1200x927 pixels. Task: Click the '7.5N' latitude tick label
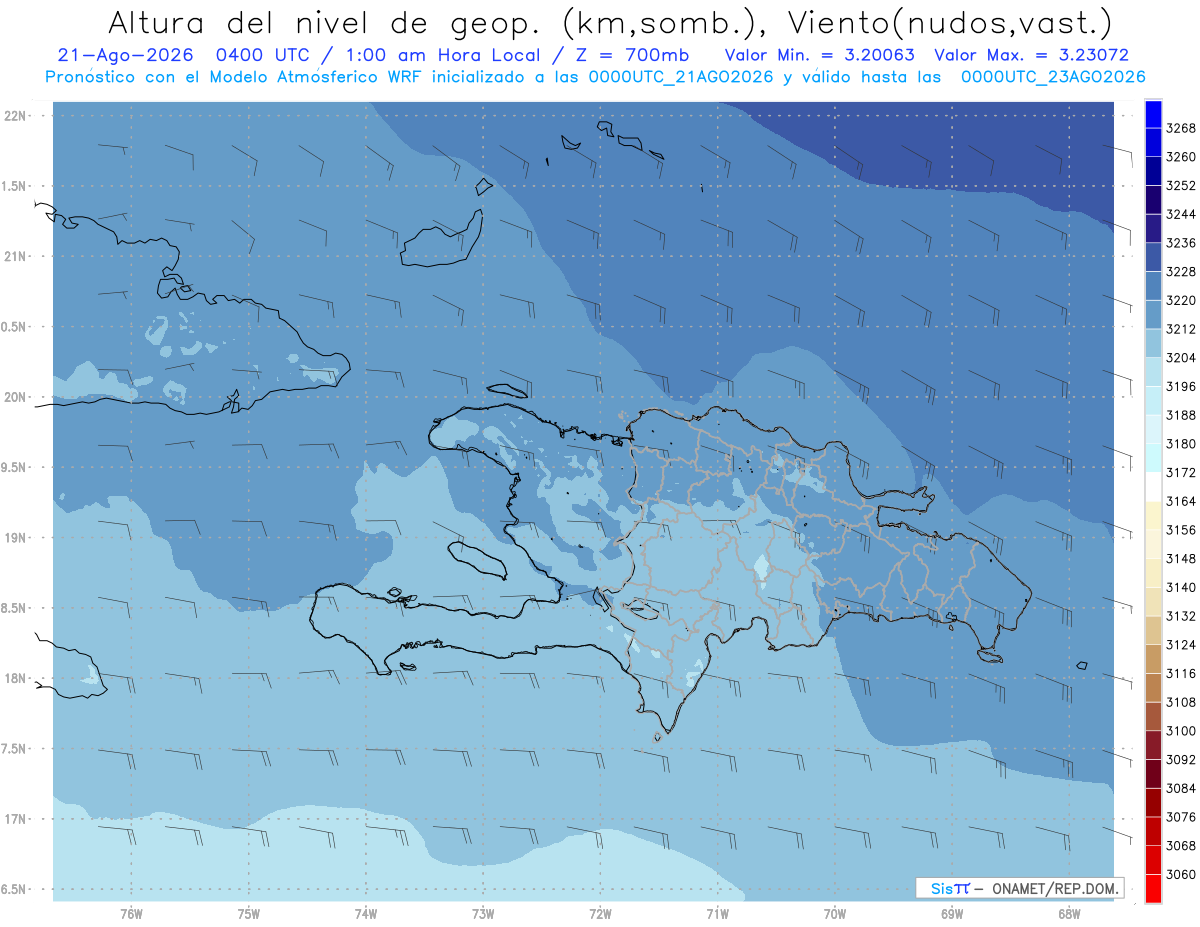click(13, 749)
